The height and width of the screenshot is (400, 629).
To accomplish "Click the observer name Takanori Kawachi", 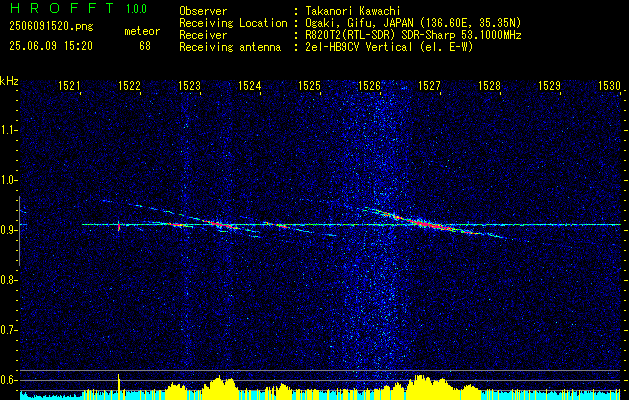I will click(x=353, y=11).
